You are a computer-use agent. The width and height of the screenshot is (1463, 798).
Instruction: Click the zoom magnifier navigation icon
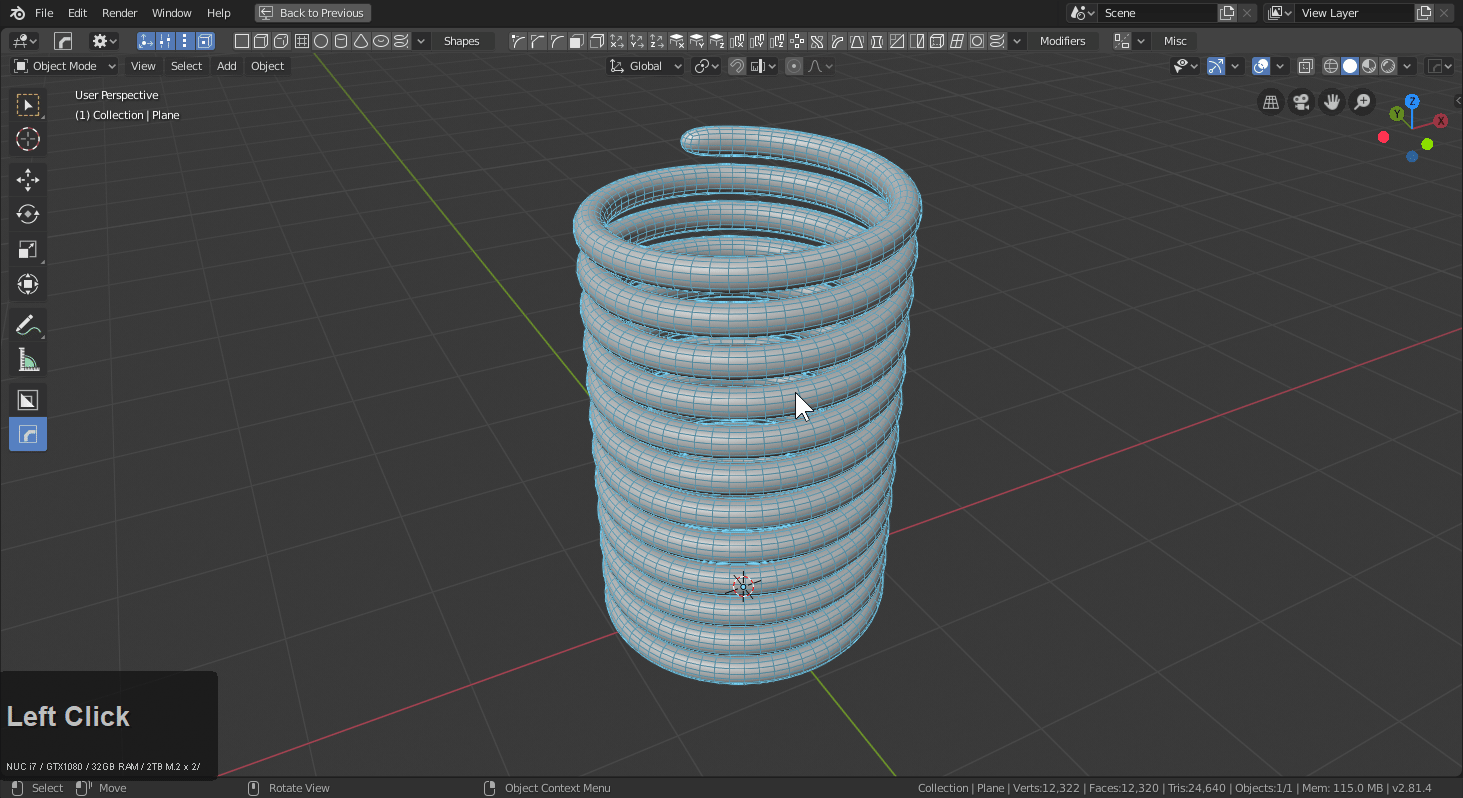[1362, 102]
